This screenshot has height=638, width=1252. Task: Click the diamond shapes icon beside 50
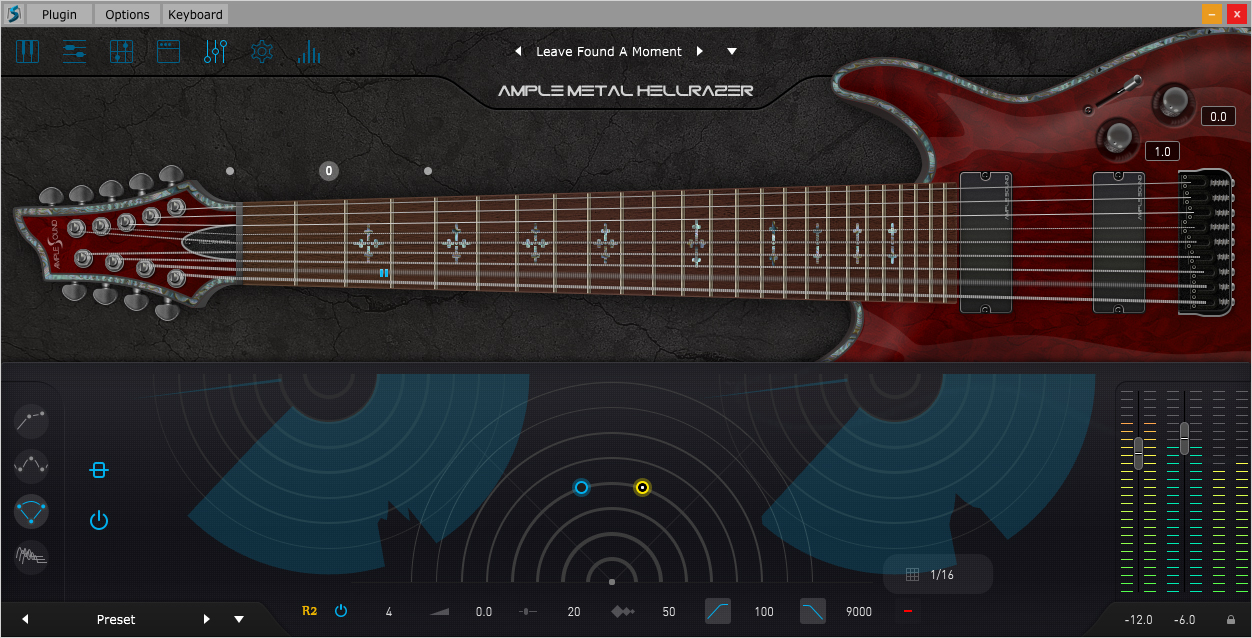(x=623, y=612)
